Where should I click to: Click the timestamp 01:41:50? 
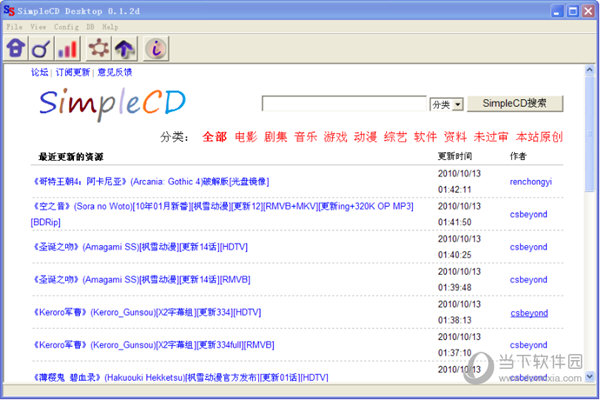(455, 222)
